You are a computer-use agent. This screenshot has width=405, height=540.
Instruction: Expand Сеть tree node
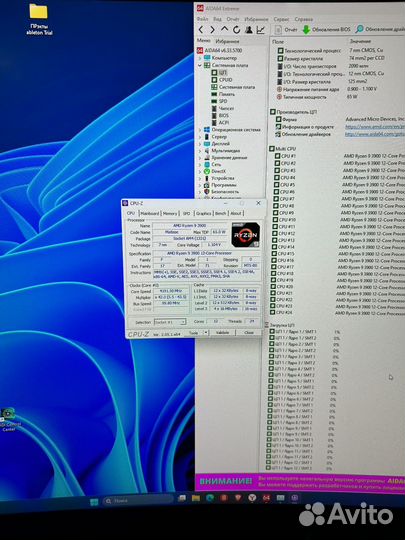[x=200, y=164]
